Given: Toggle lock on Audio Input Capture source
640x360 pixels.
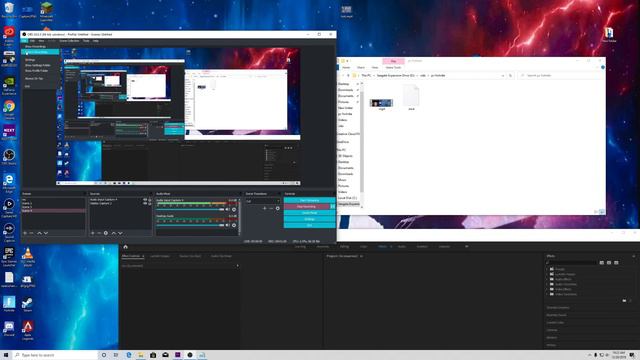Looking at the screenshot, I should (x=149, y=200).
